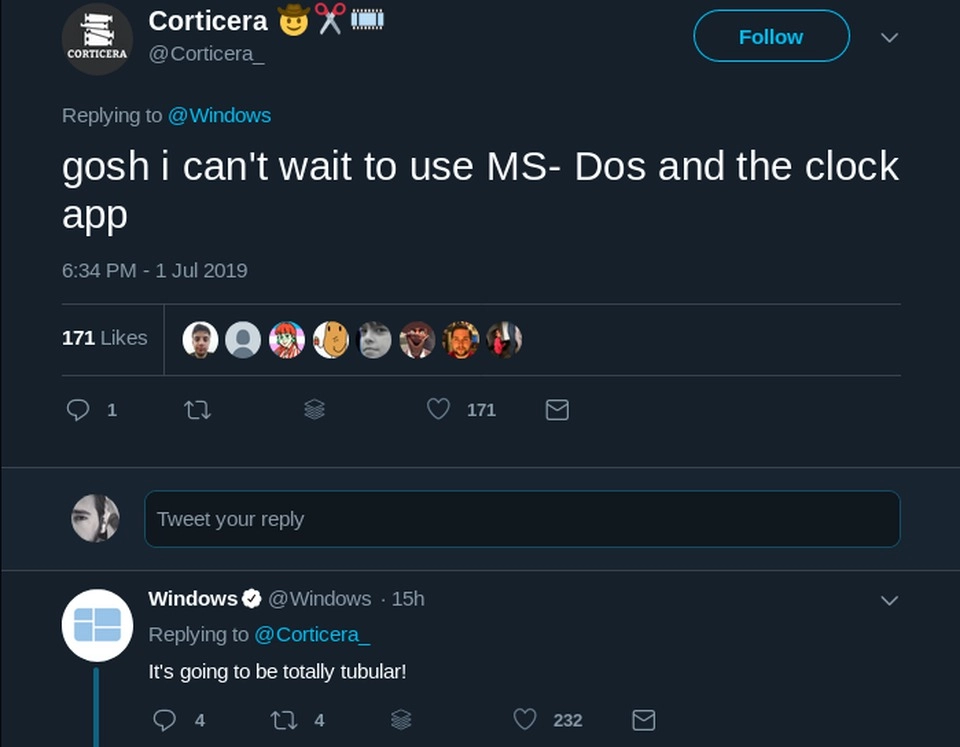Open Direct Message share icon under Corticera's tweet
The height and width of the screenshot is (747, 960).
pos(557,410)
